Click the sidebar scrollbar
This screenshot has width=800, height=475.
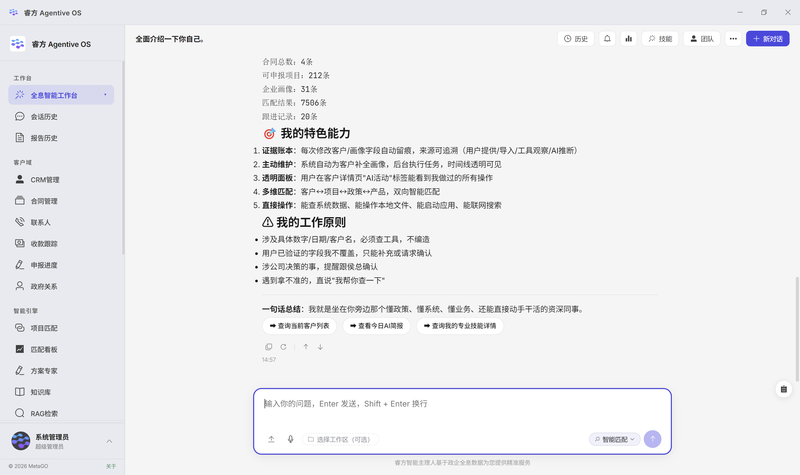123,158
